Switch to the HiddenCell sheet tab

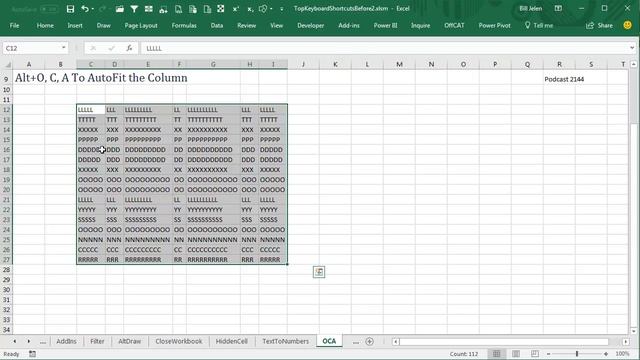point(231,341)
